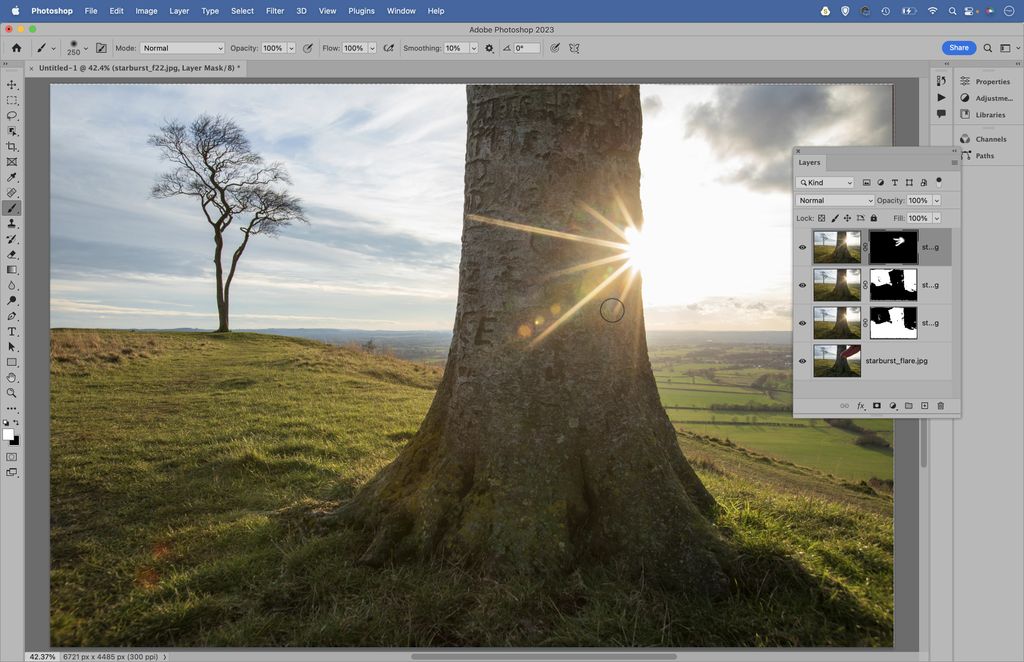
Task: Open the Filter menu
Action: coord(274,11)
